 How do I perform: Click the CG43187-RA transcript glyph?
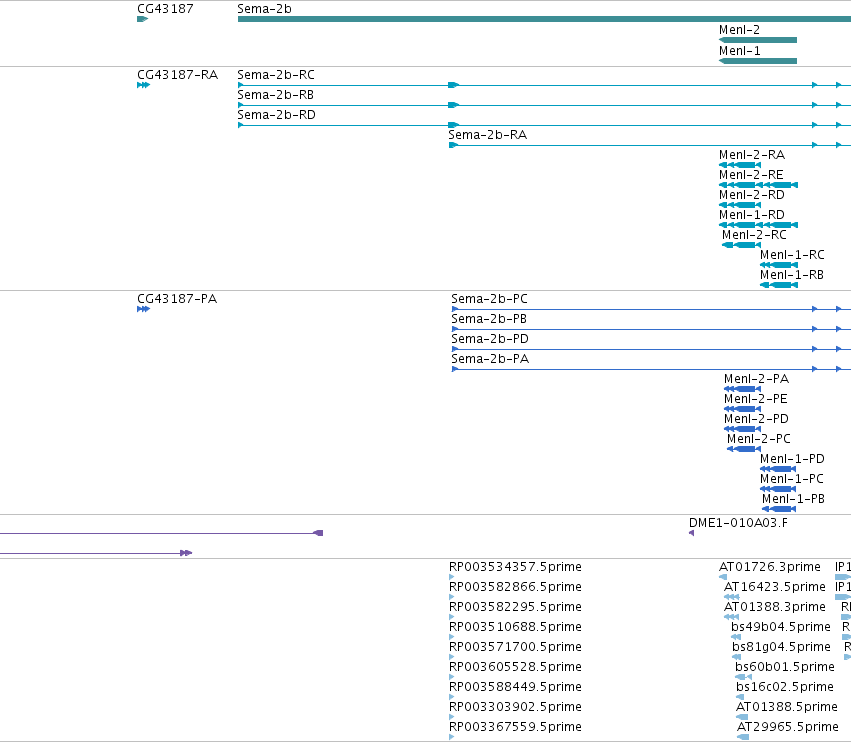point(143,85)
